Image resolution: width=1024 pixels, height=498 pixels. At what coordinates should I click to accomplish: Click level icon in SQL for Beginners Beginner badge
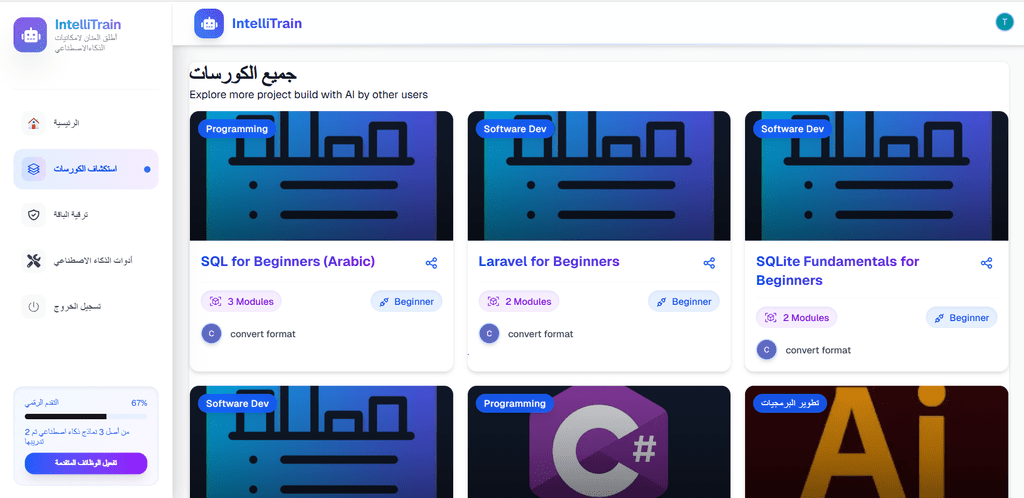point(384,302)
